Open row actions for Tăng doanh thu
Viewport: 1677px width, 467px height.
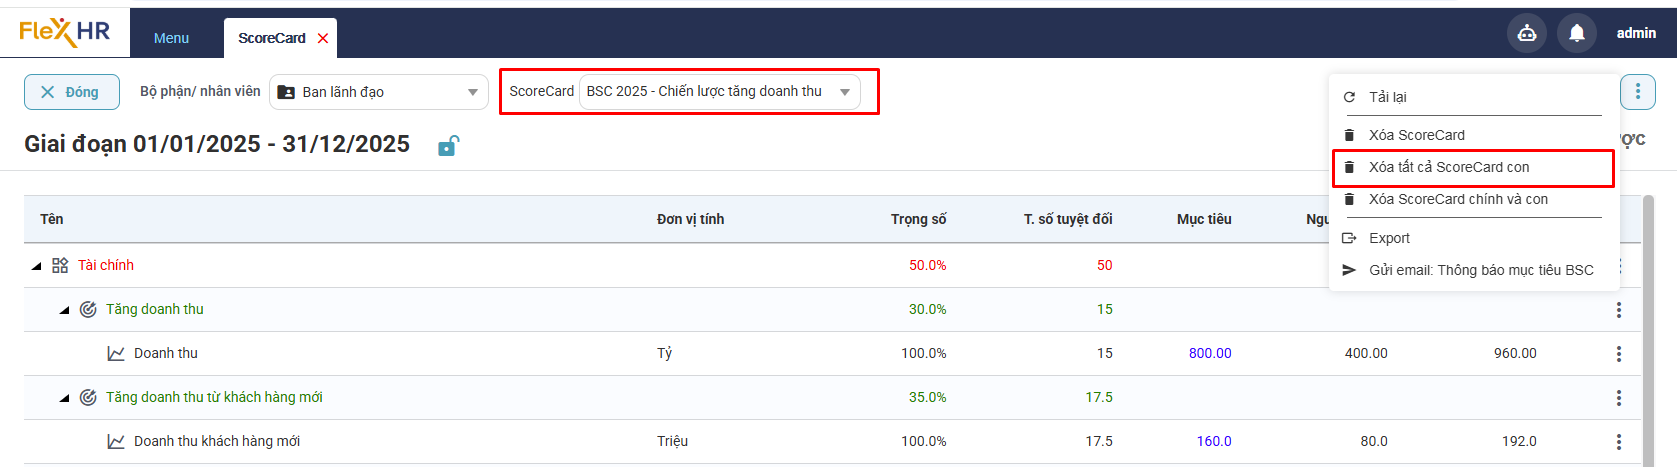coord(1618,310)
